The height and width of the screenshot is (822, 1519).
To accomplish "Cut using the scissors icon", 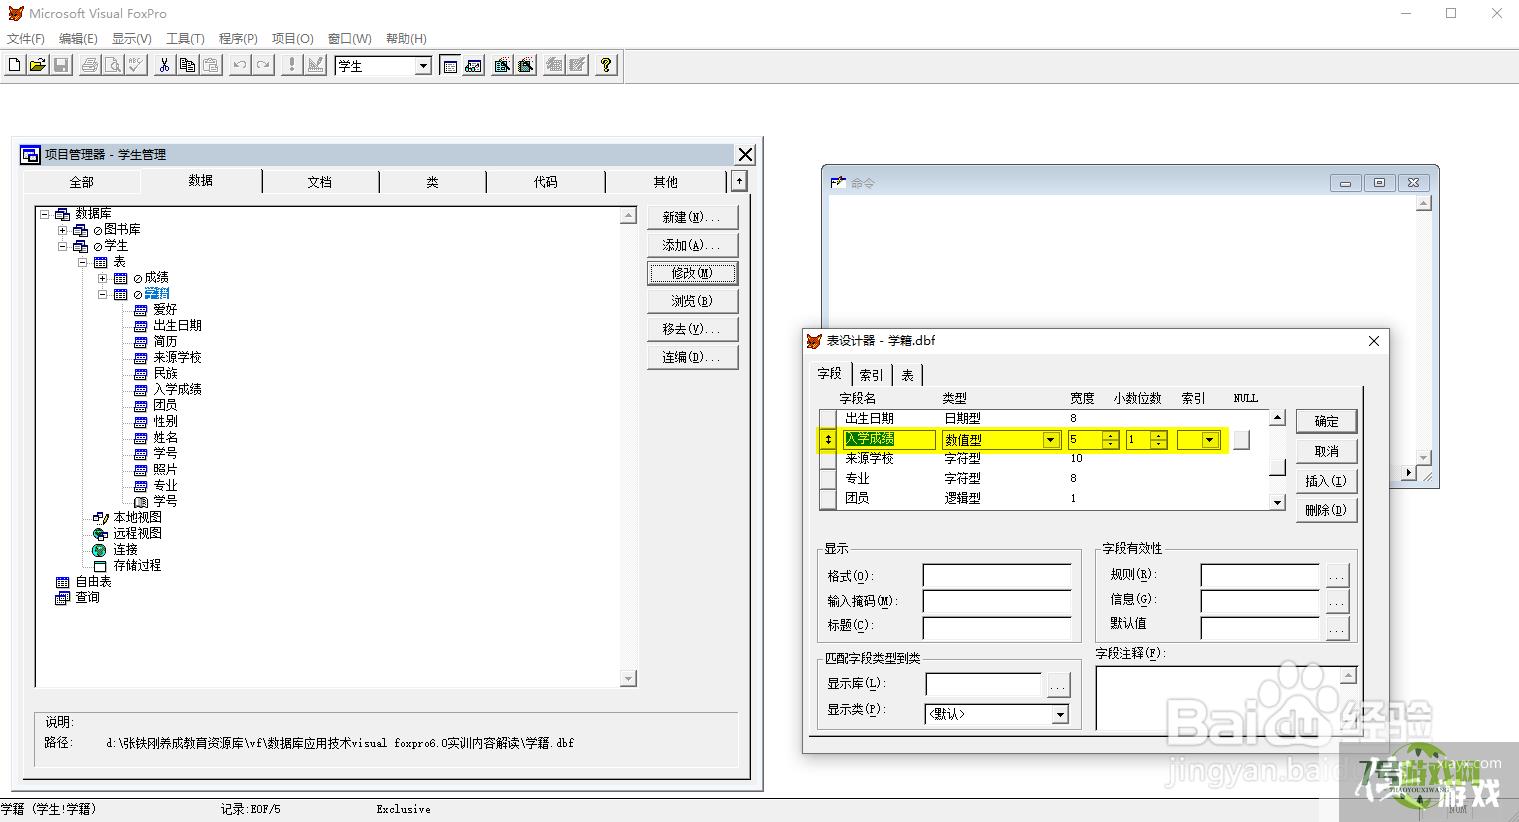I will click(164, 65).
